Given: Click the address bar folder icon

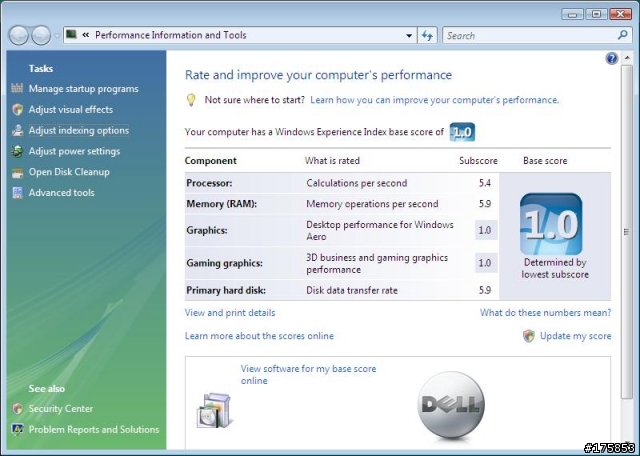Looking at the screenshot, I should click(x=71, y=34).
